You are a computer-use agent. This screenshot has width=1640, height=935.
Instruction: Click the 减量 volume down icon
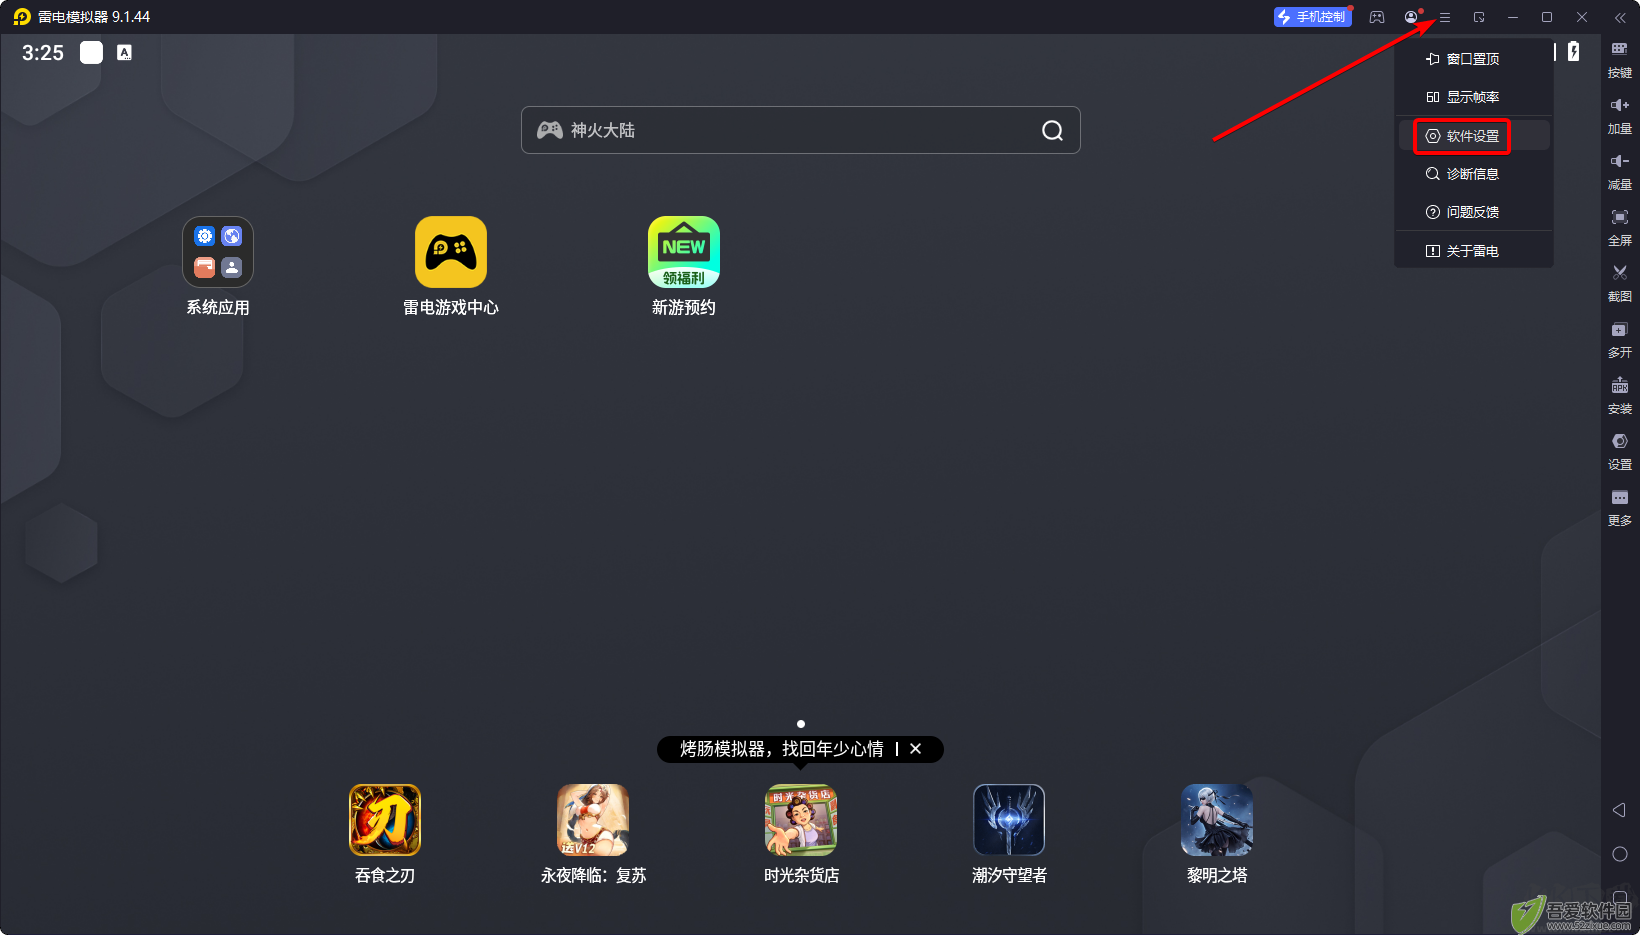pos(1620,172)
